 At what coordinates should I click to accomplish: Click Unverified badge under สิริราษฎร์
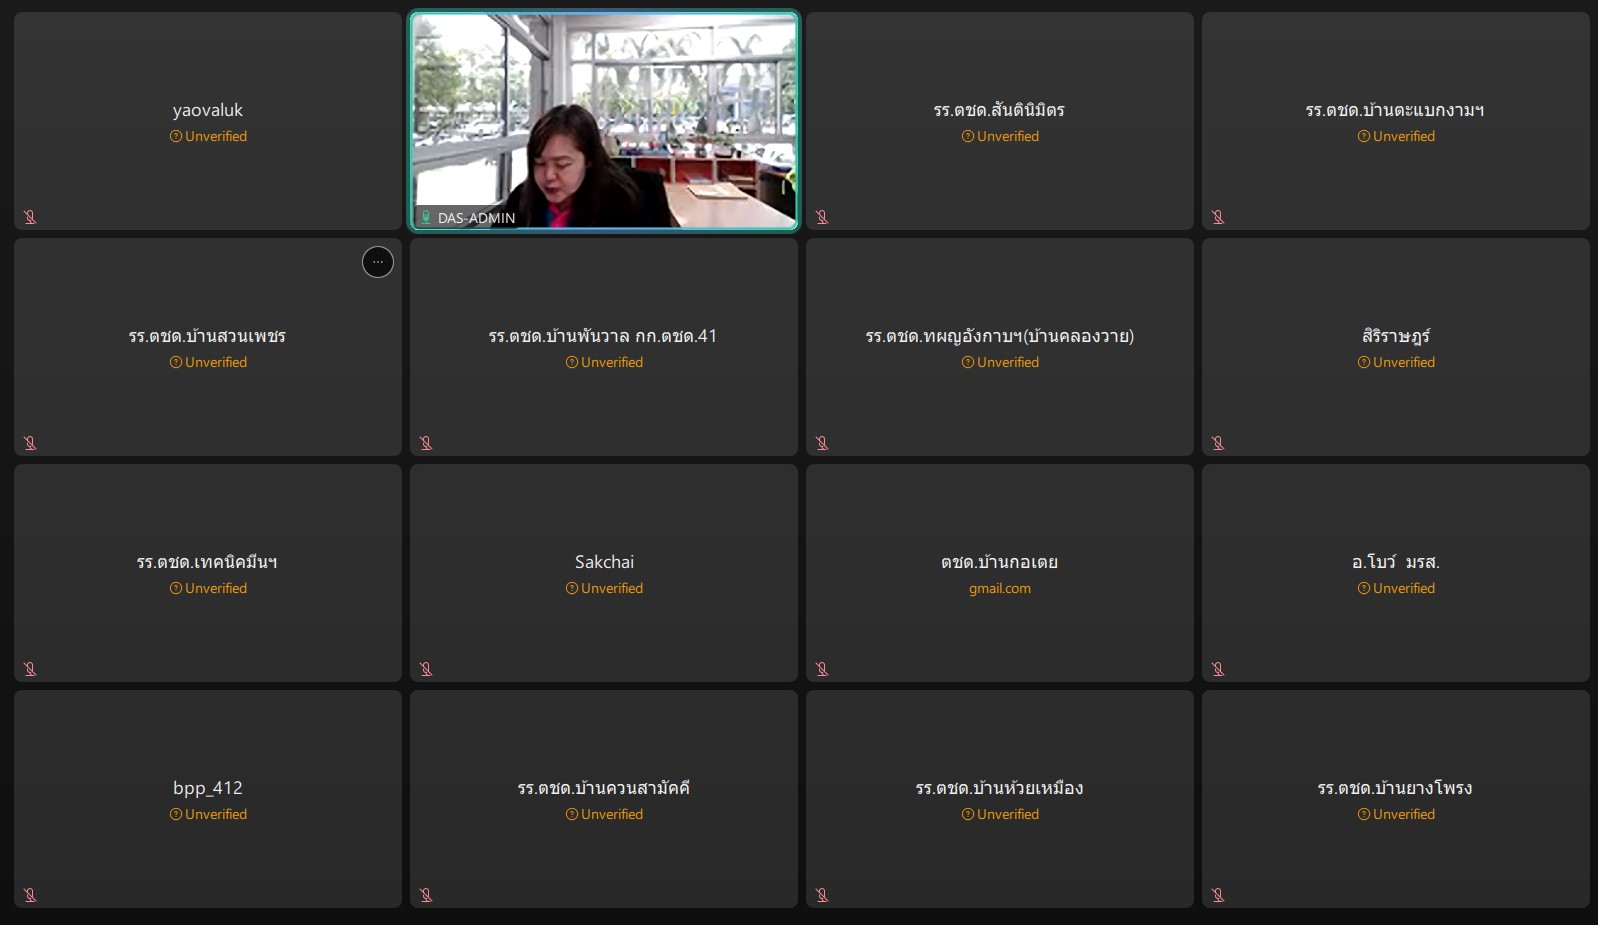coord(1396,362)
